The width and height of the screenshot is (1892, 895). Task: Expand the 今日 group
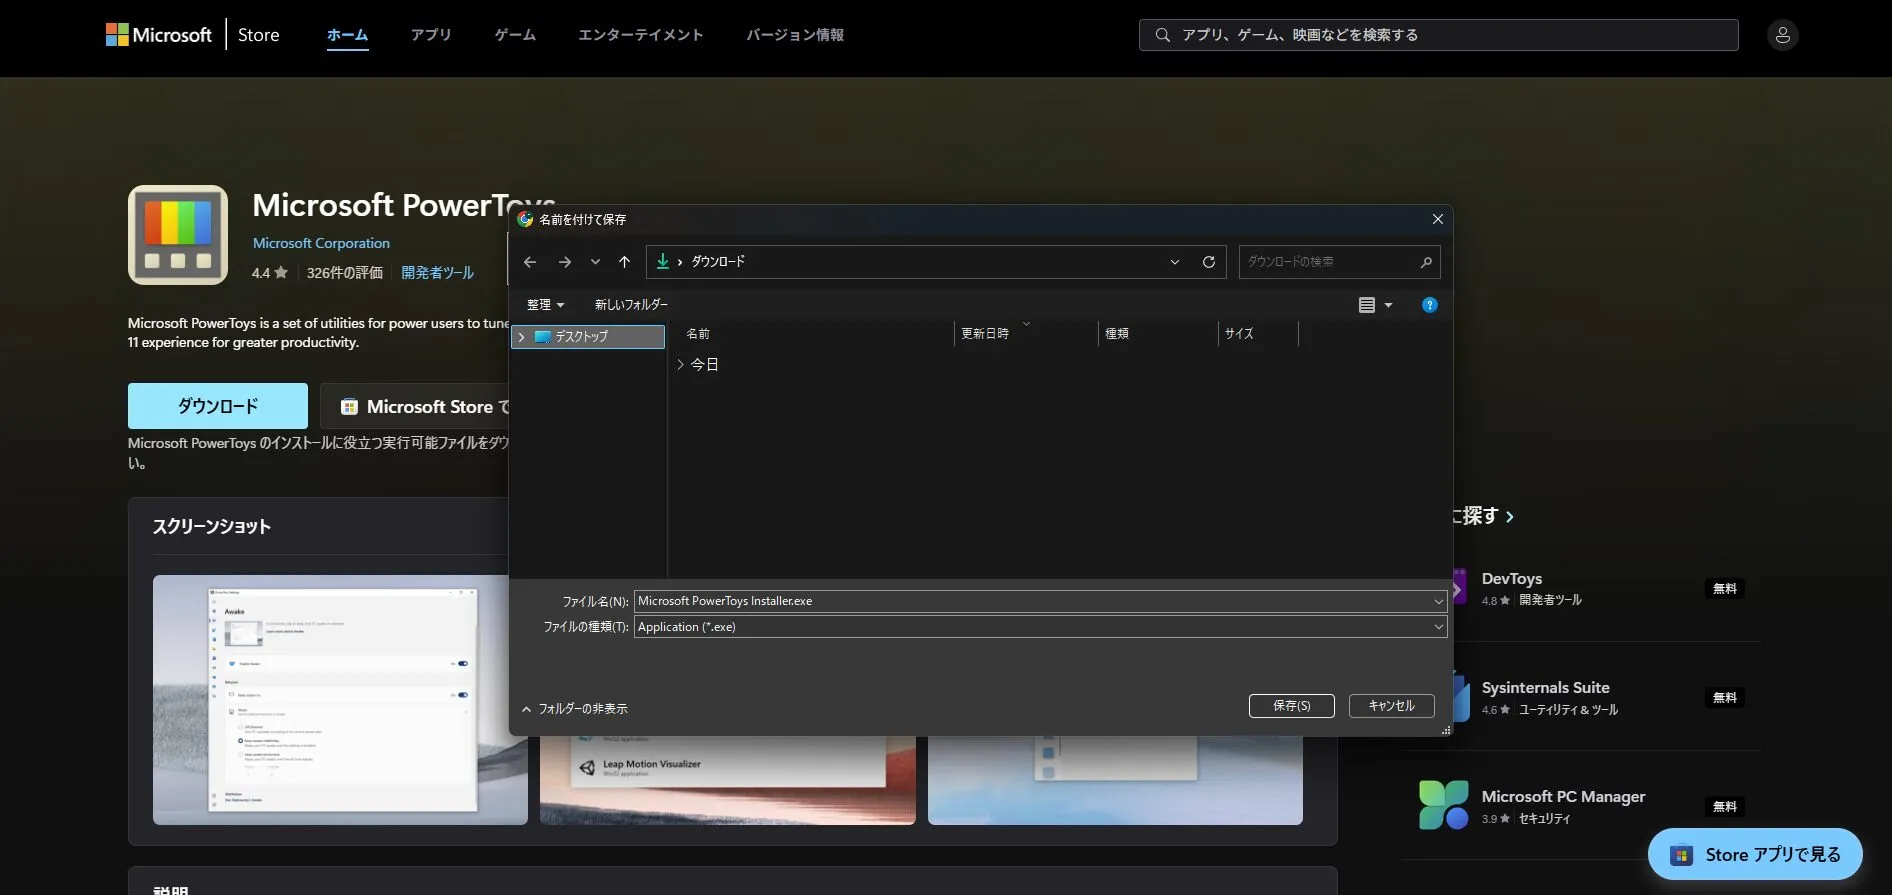pyautogui.click(x=680, y=365)
